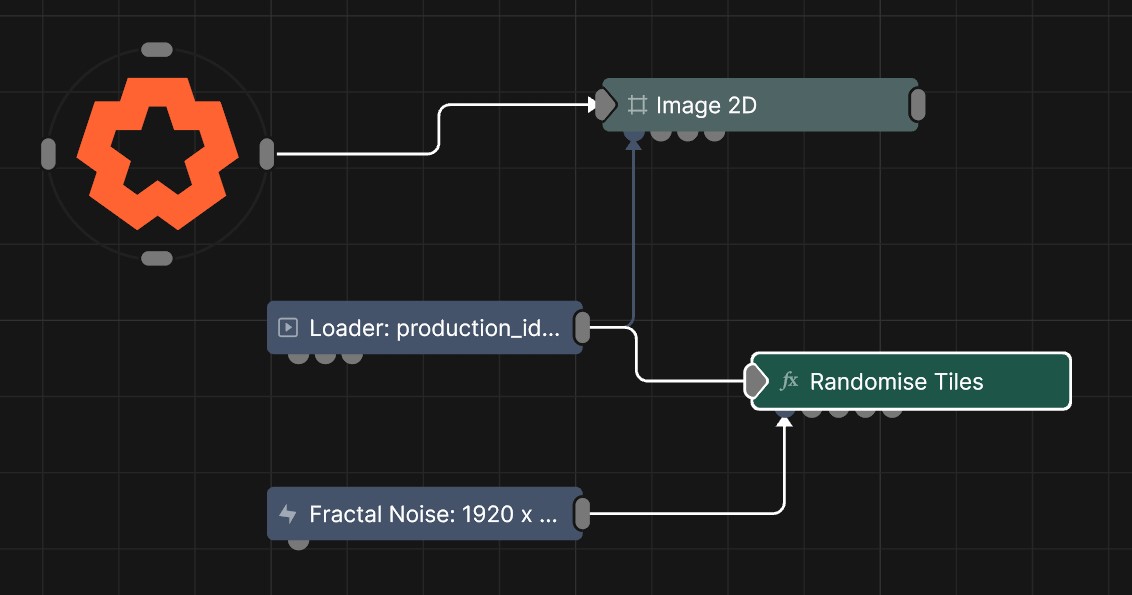Click the Randomise Tiles input arrow port
Screen dimensions: 1132x595
point(756,381)
